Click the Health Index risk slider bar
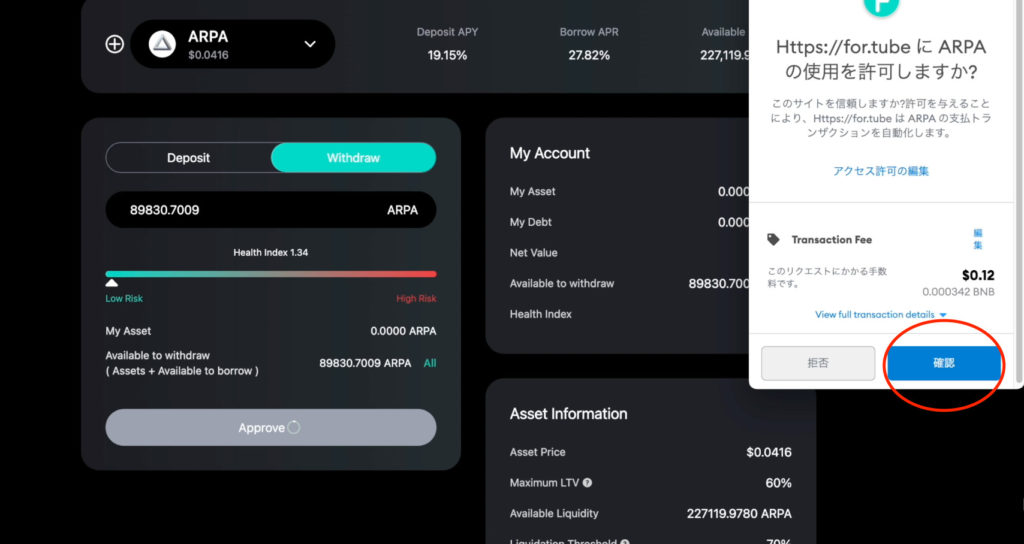1024x544 pixels. point(270,274)
